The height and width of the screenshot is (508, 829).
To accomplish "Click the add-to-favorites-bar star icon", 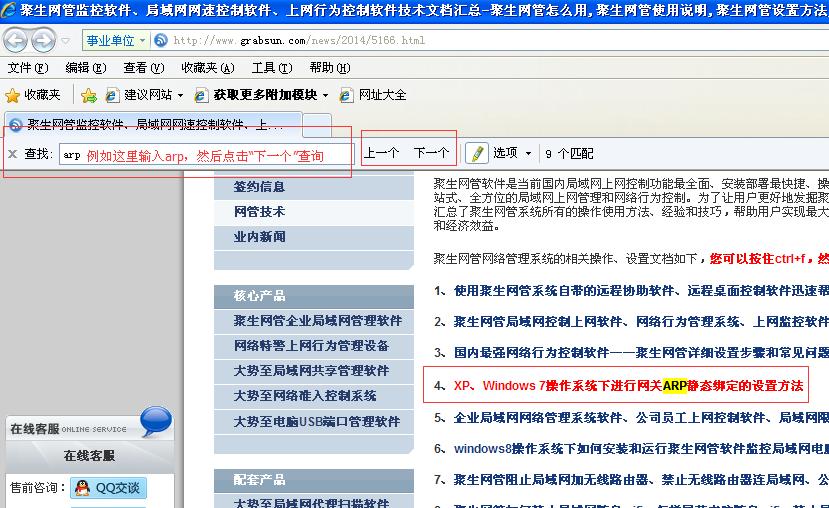I will [89, 95].
